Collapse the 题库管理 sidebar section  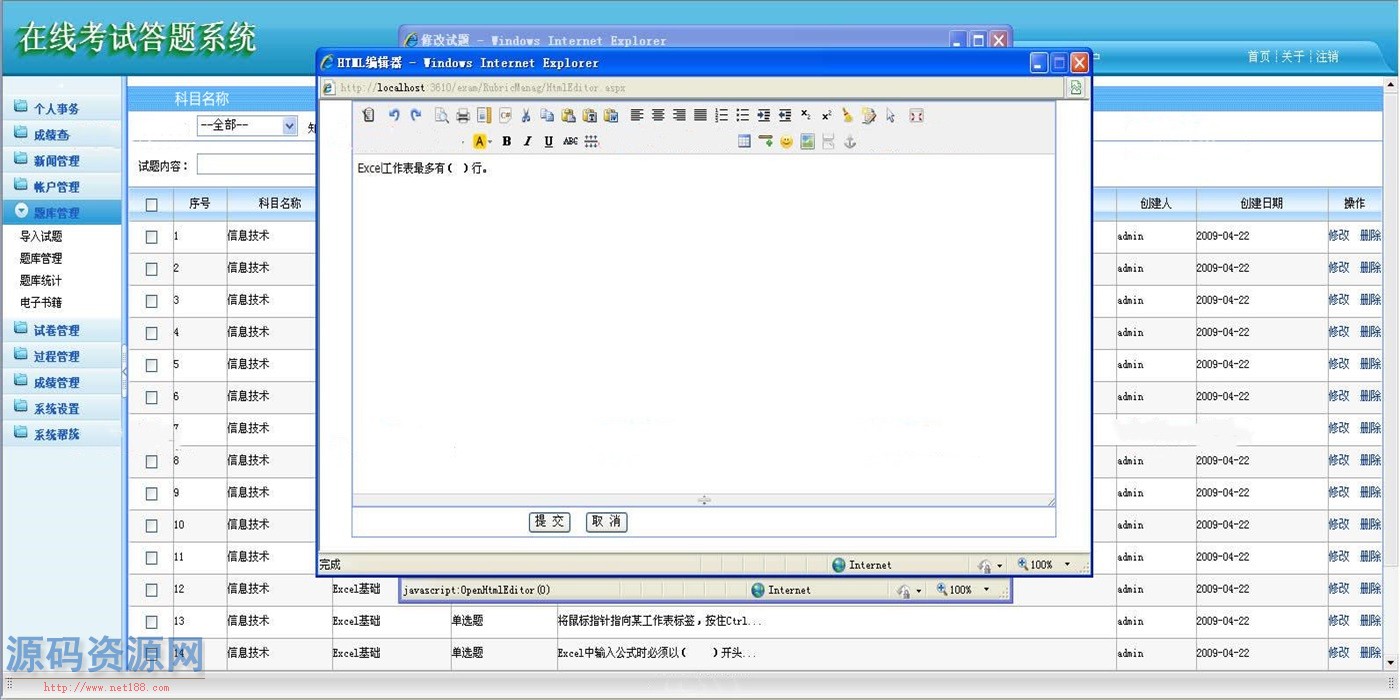coord(61,212)
